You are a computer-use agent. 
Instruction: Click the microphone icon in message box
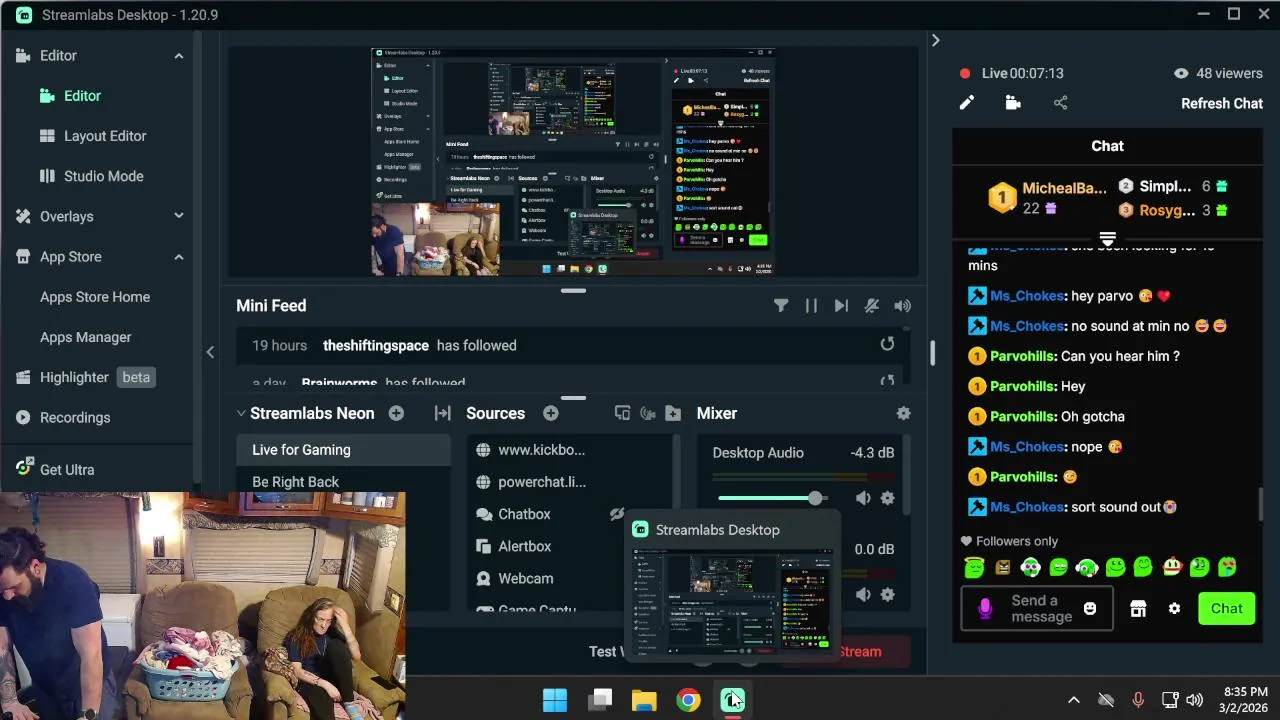click(x=985, y=608)
